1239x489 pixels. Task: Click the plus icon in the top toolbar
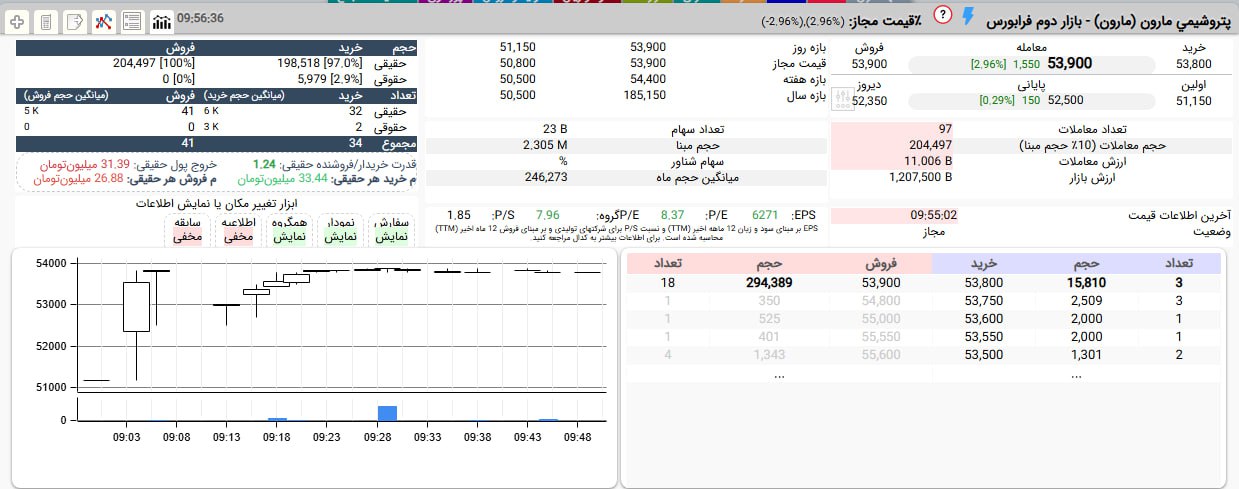click(17, 20)
